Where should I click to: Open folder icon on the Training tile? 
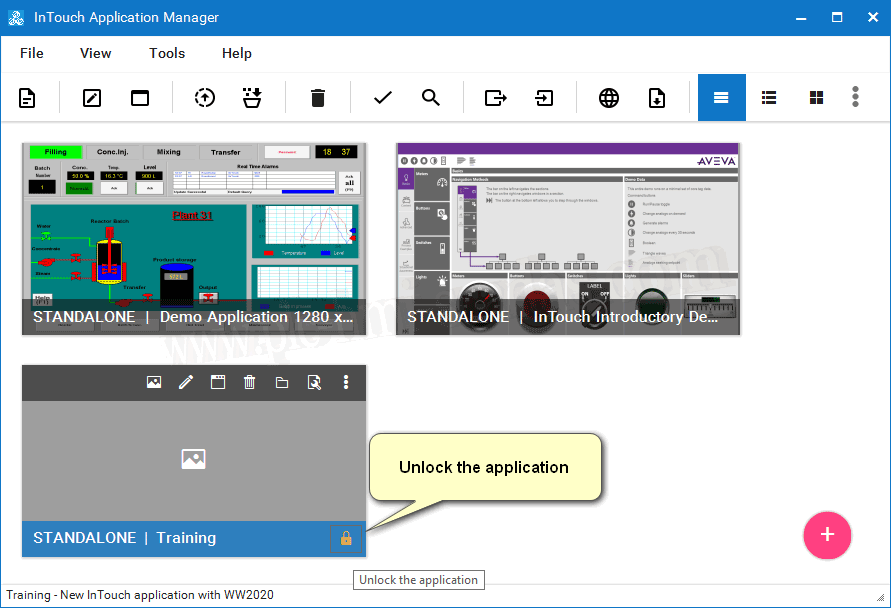(x=282, y=382)
